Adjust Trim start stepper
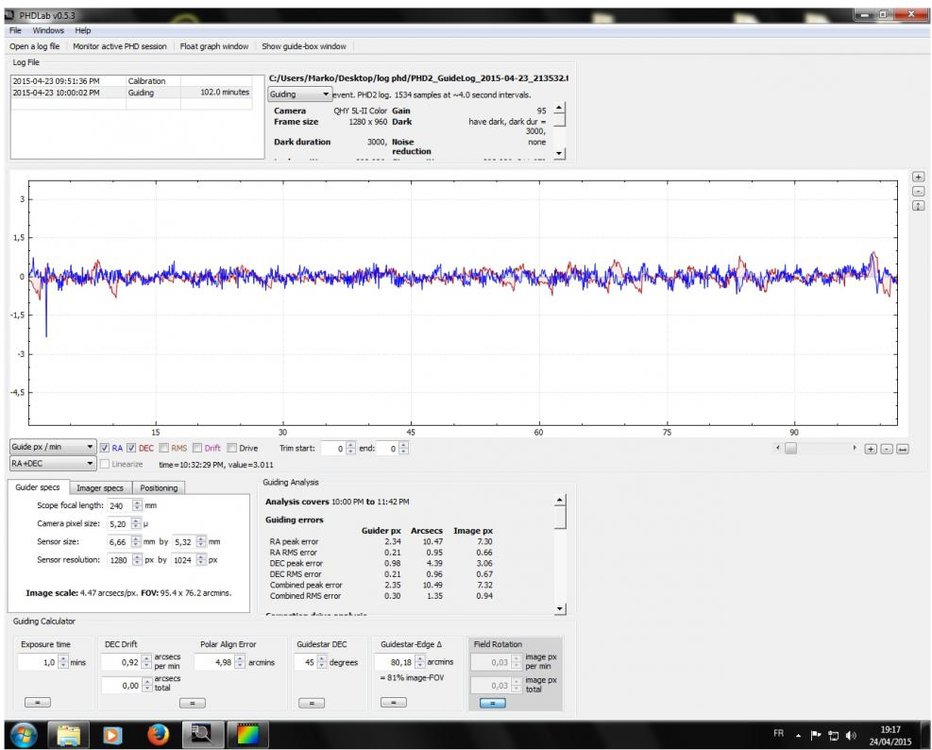The image size is (932, 750). (350, 448)
